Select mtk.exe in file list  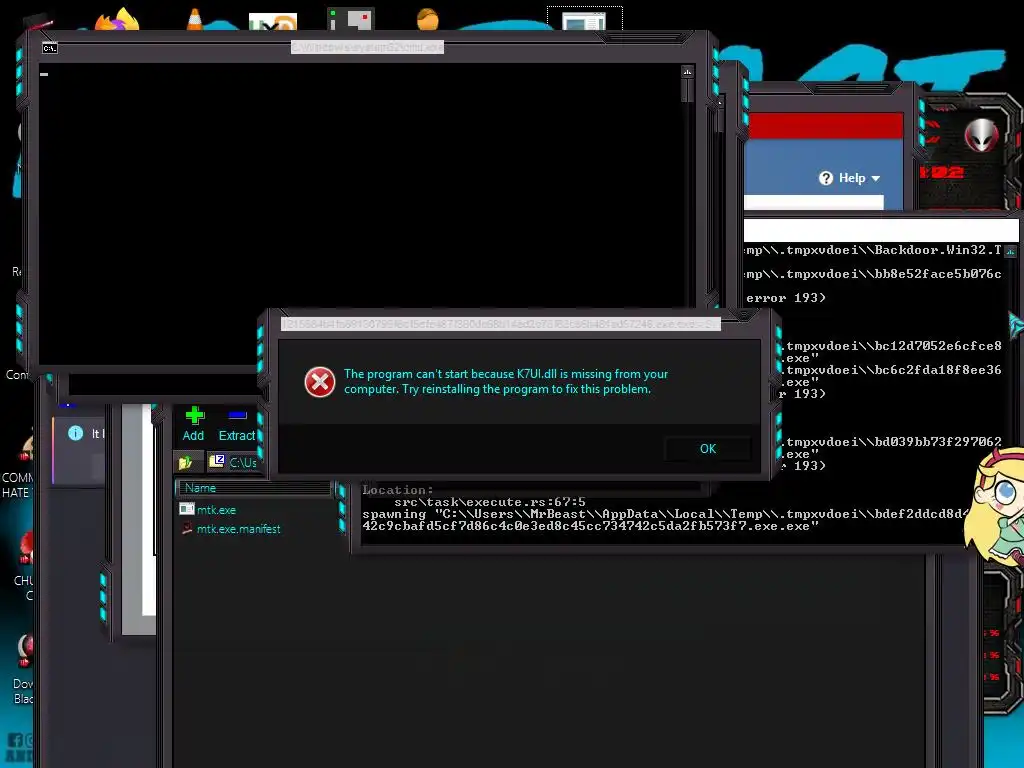click(x=216, y=509)
